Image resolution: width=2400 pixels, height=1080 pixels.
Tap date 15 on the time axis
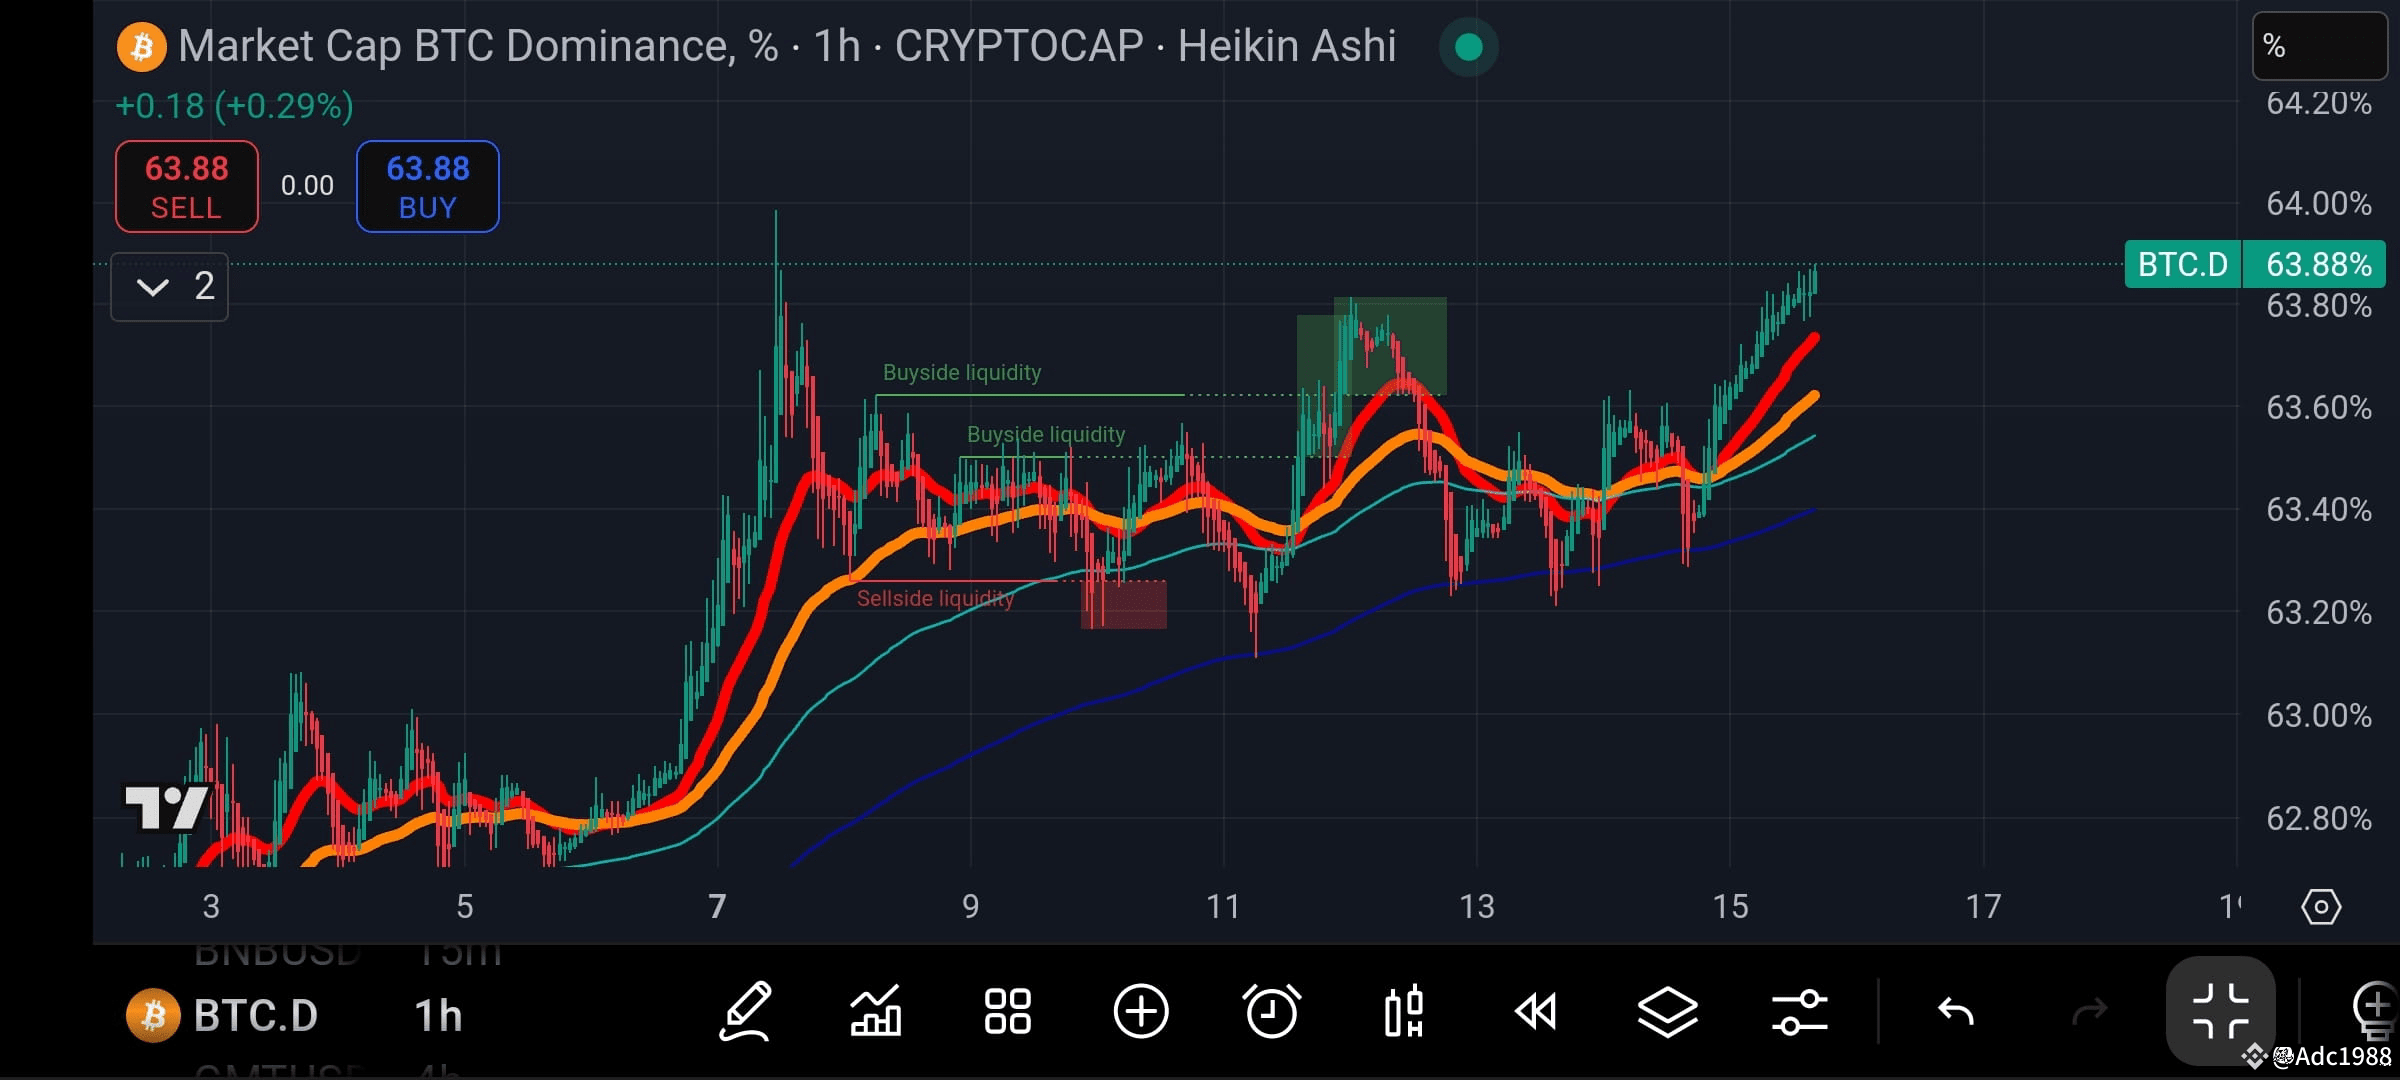1730,907
